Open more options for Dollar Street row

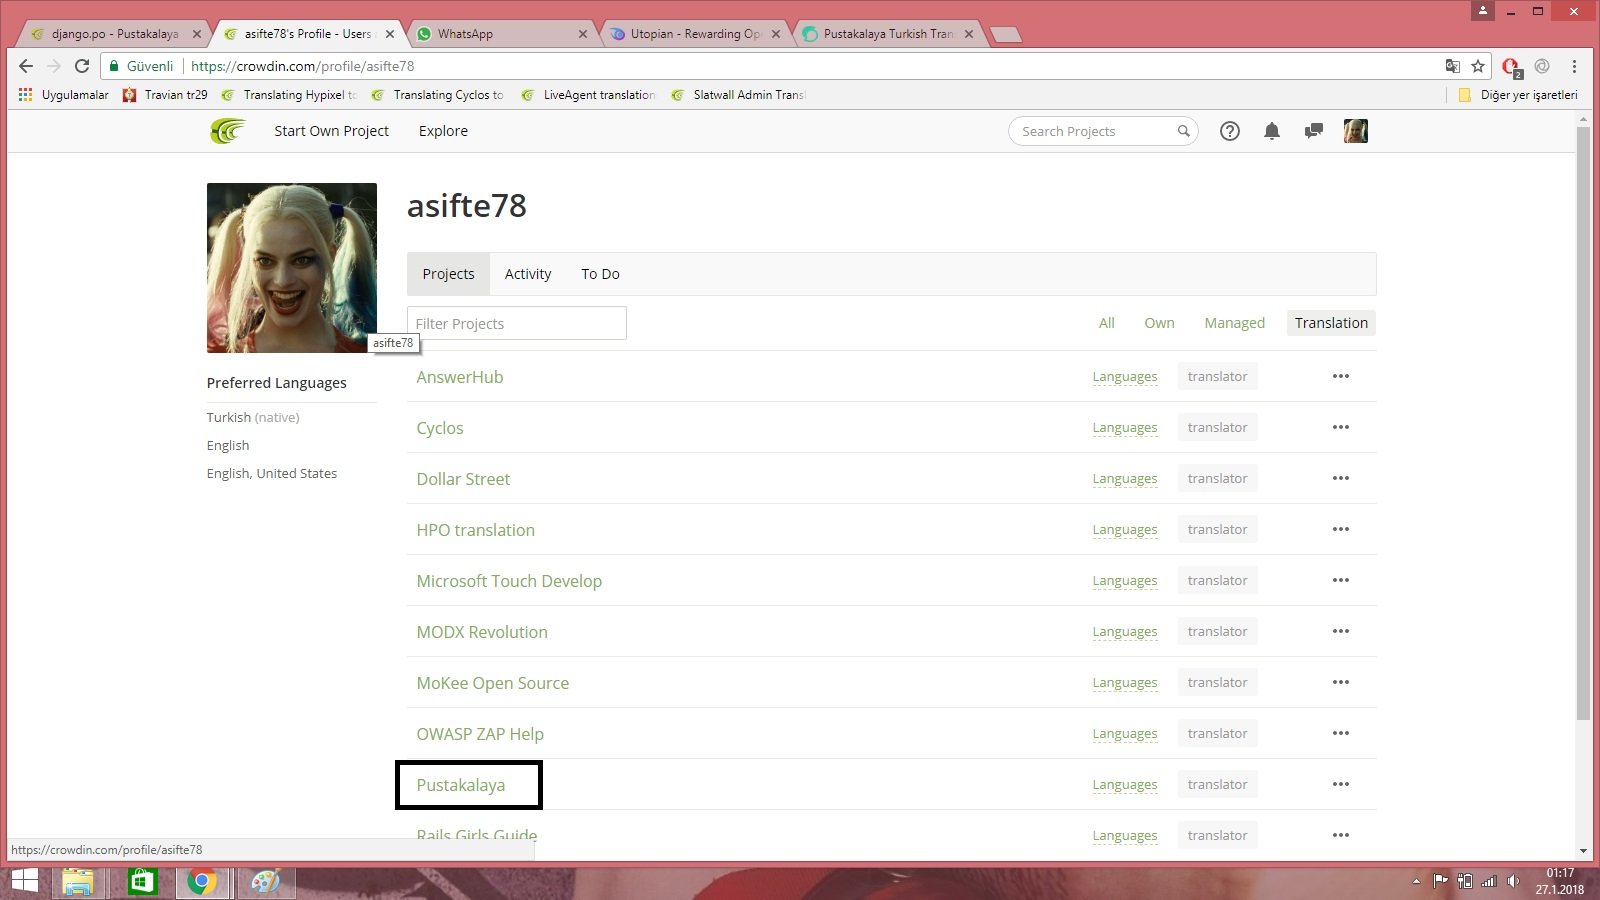point(1341,478)
